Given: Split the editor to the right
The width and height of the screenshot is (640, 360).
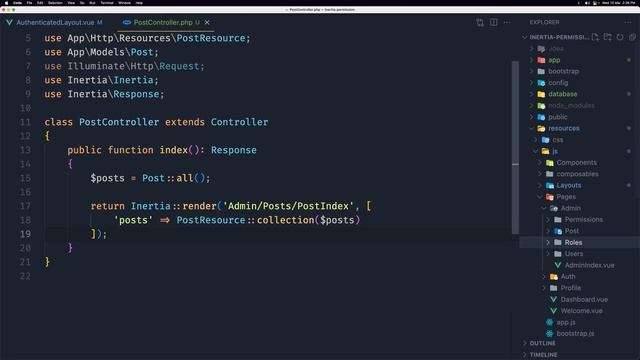Looking at the screenshot, I should coord(493,22).
